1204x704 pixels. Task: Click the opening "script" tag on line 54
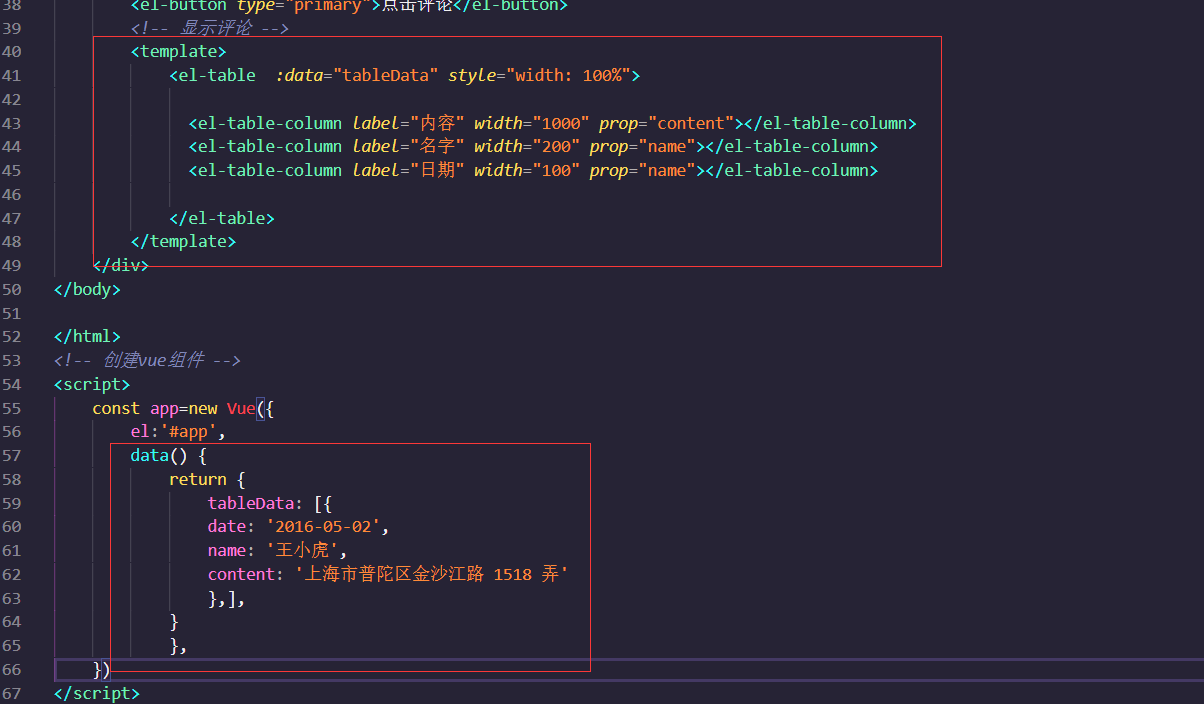coord(92,384)
